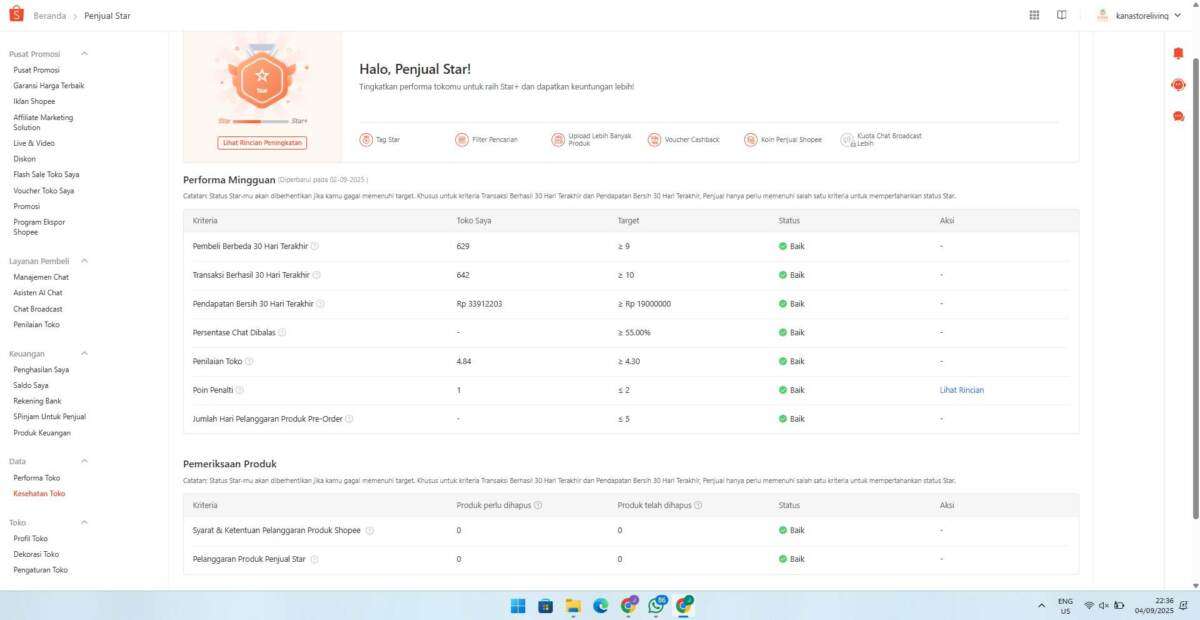This screenshot has width=1200, height=620.
Task: Open Dekorasi Toko in sidebar
Action: tap(36, 554)
